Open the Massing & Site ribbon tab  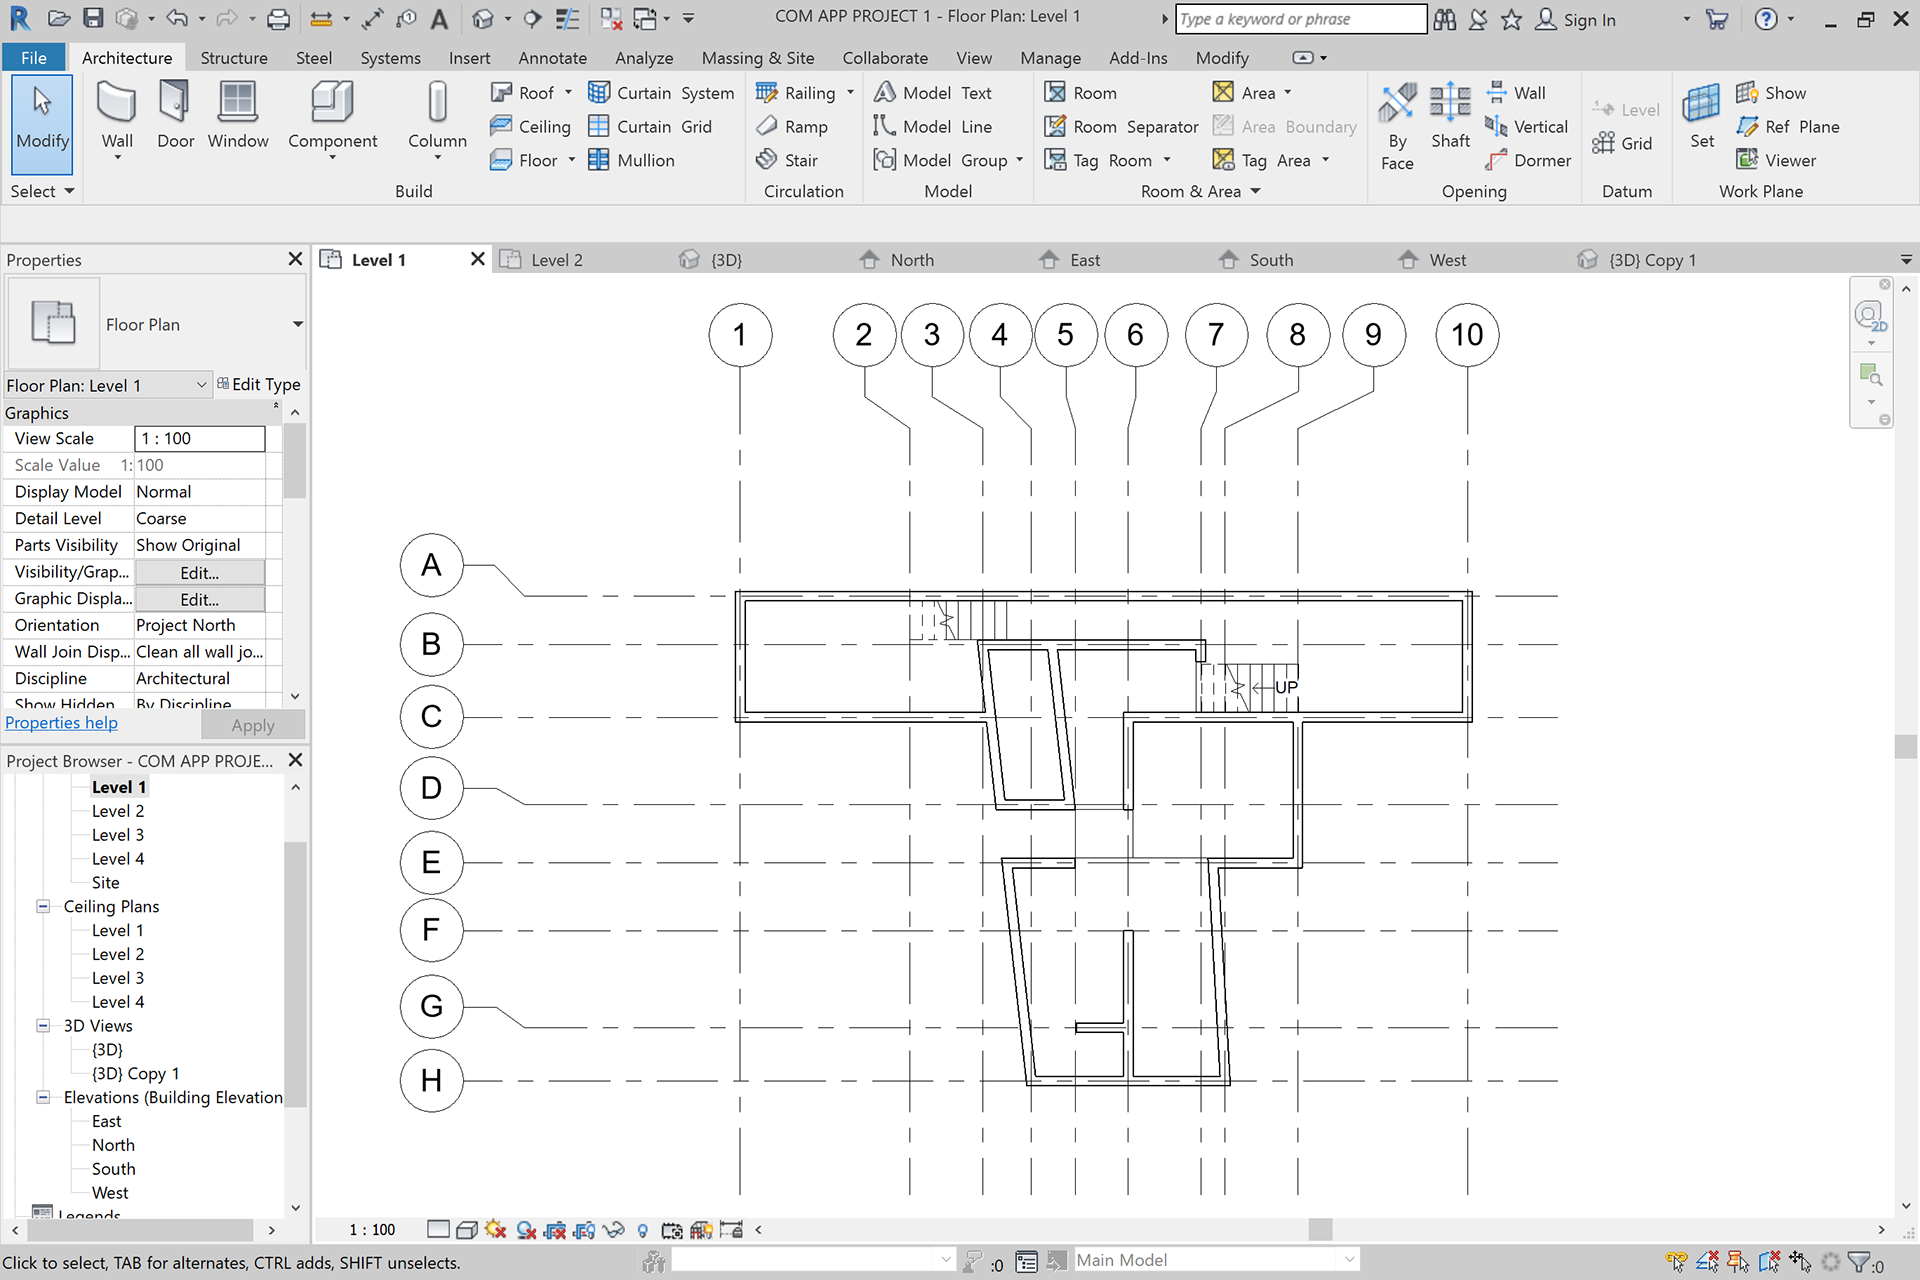pos(757,58)
